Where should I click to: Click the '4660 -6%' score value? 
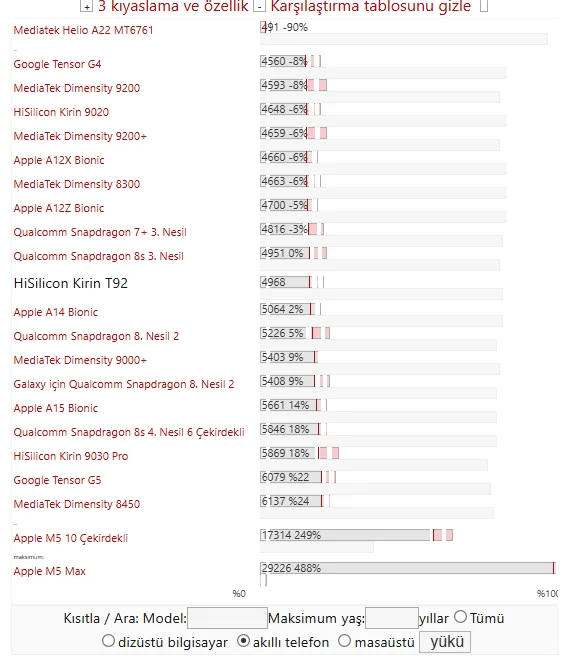[x=284, y=157]
